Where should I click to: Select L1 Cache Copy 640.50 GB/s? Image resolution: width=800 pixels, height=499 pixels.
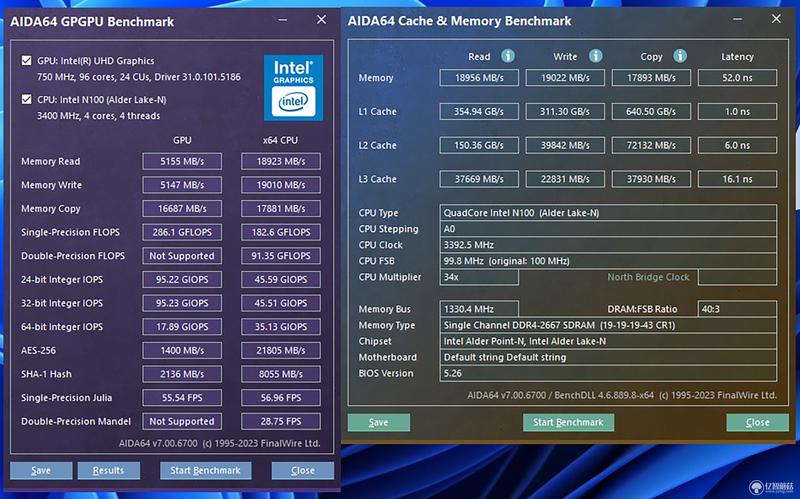pyautogui.click(x=652, y=111)
